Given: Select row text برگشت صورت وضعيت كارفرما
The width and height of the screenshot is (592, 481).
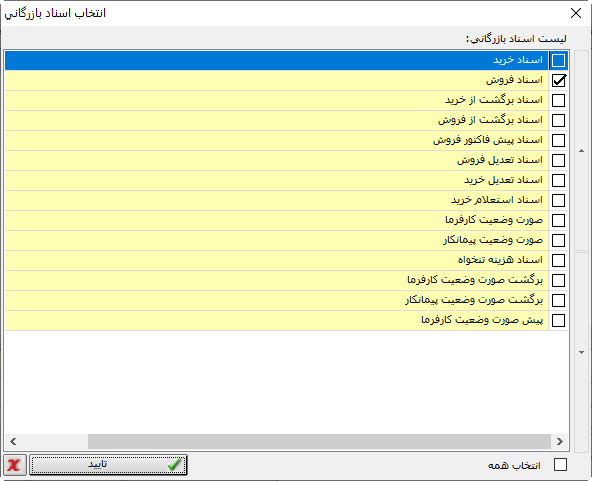Looking at the screenshot, I should pyautogui.click(x=475, y=280).
